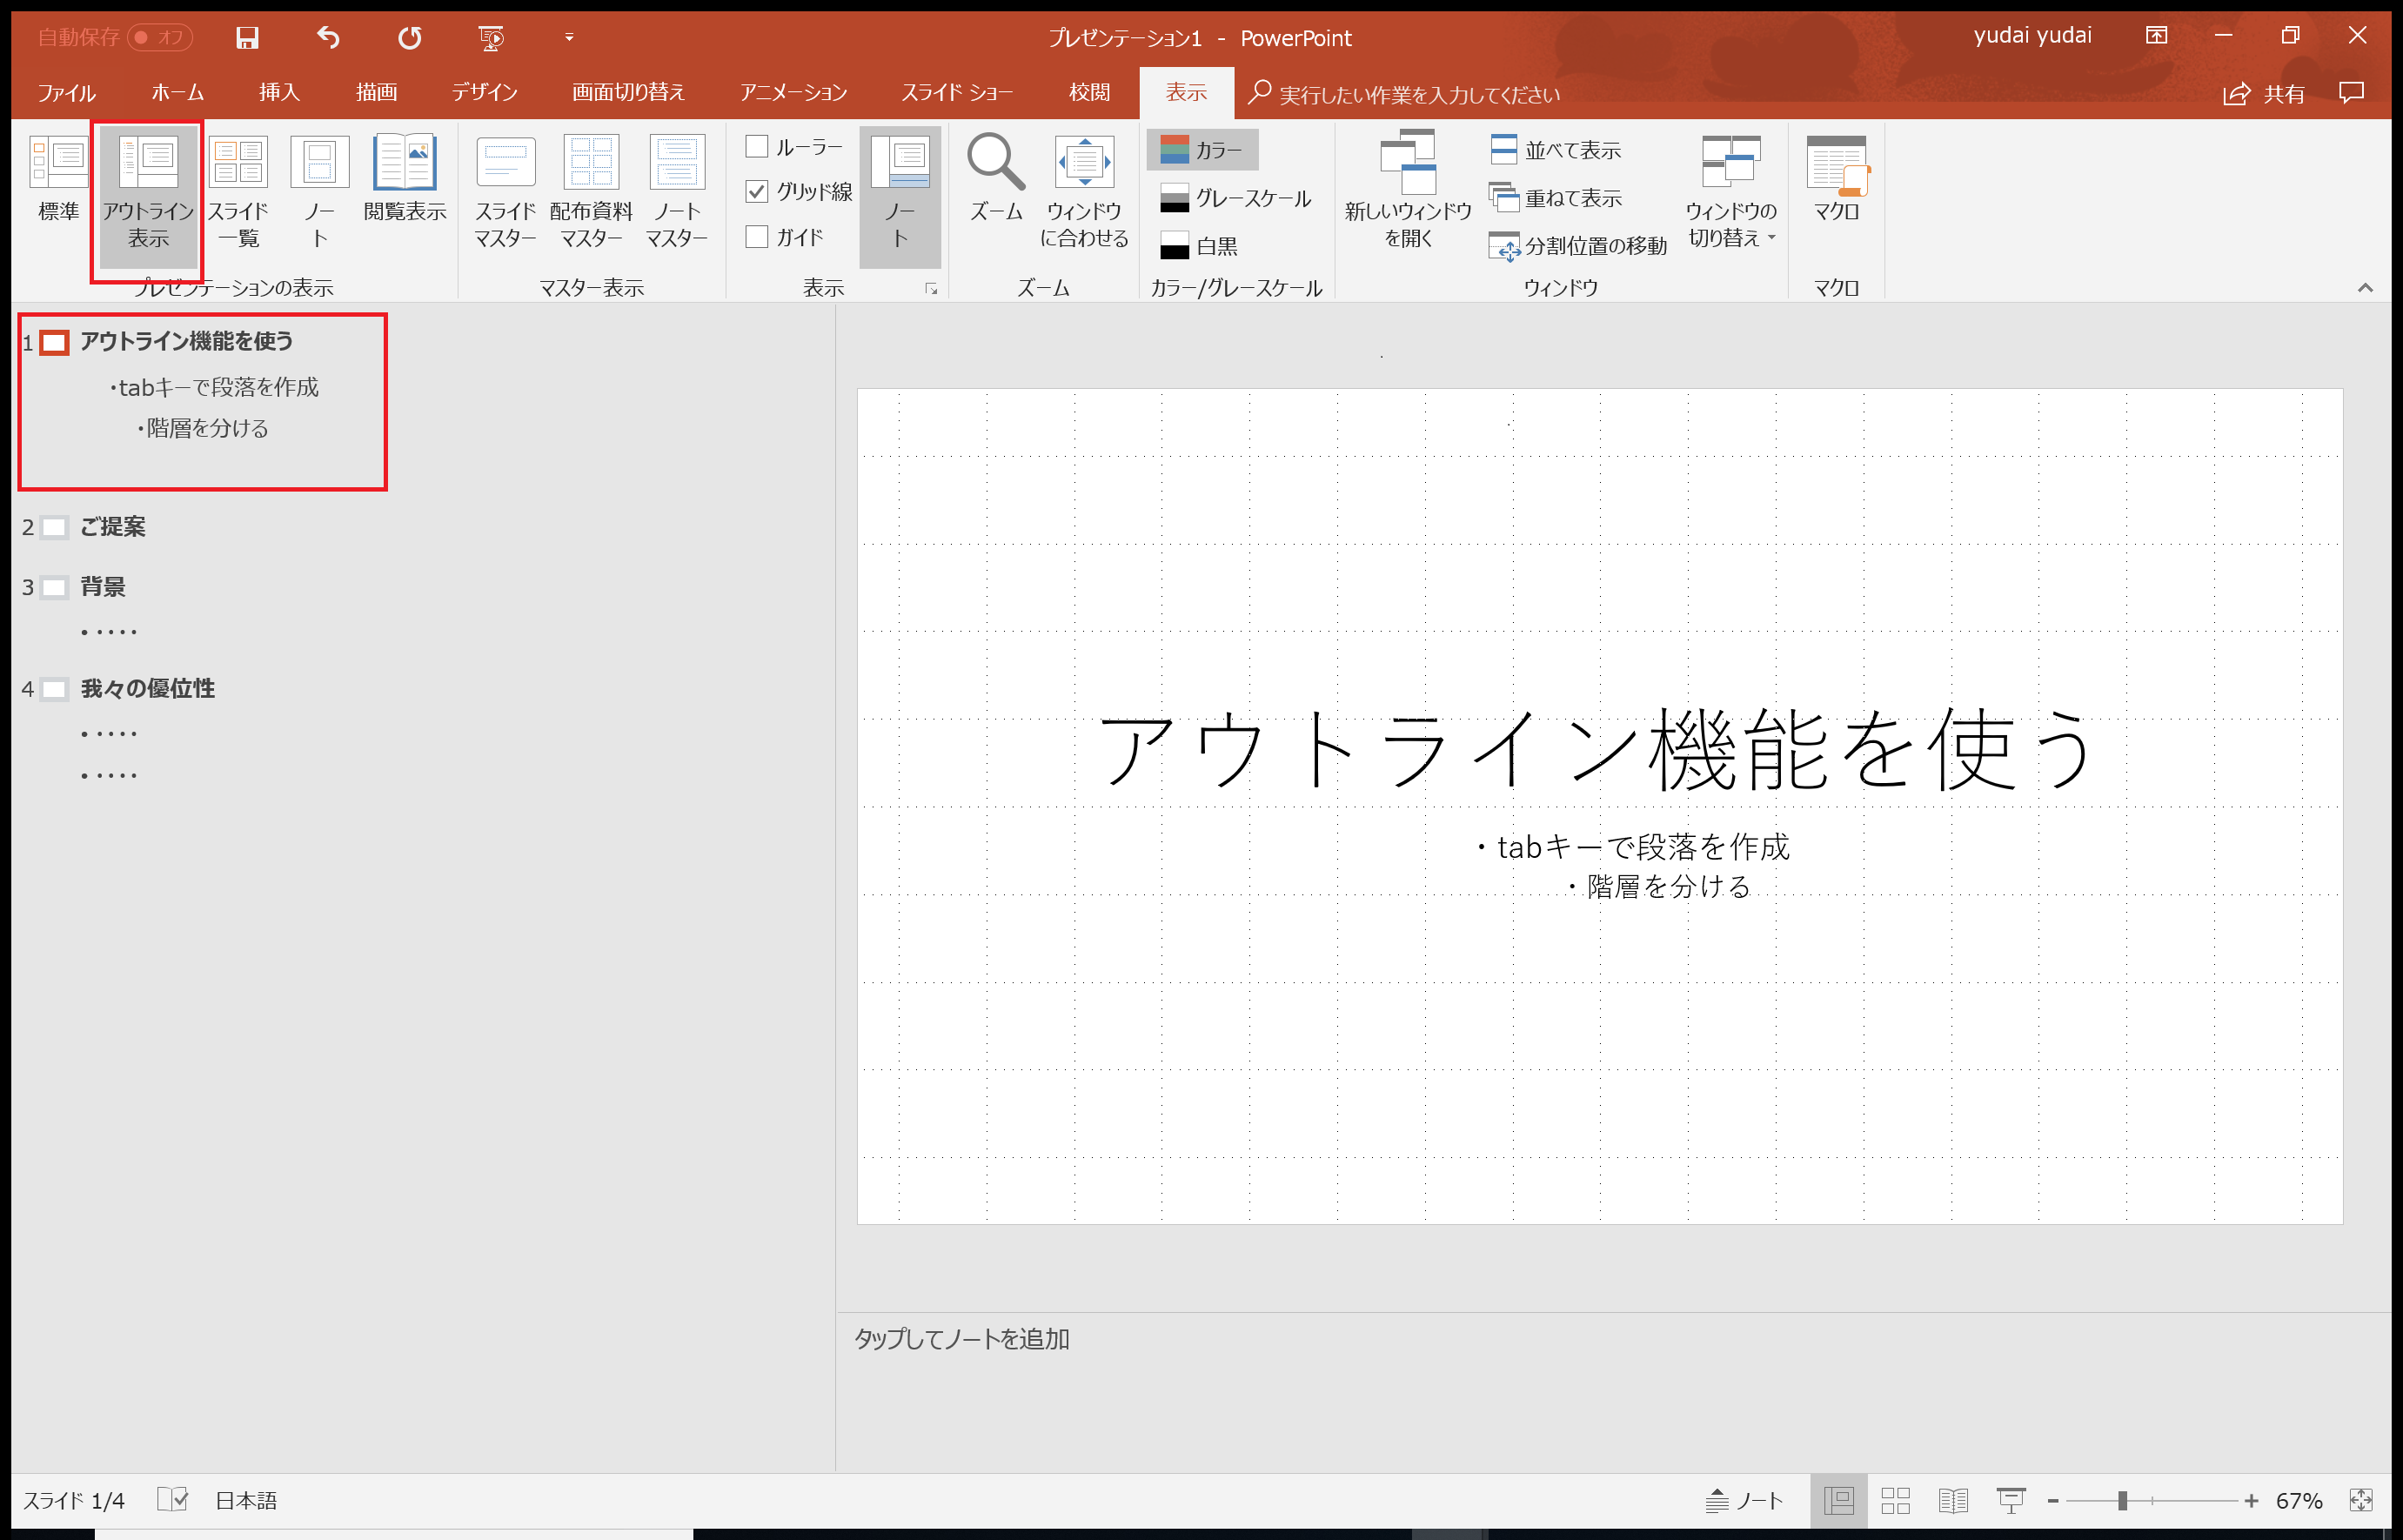Enable the ガイド checkbox
2403x1540 pixels.
pyautogui.click(x=757, y=237)
